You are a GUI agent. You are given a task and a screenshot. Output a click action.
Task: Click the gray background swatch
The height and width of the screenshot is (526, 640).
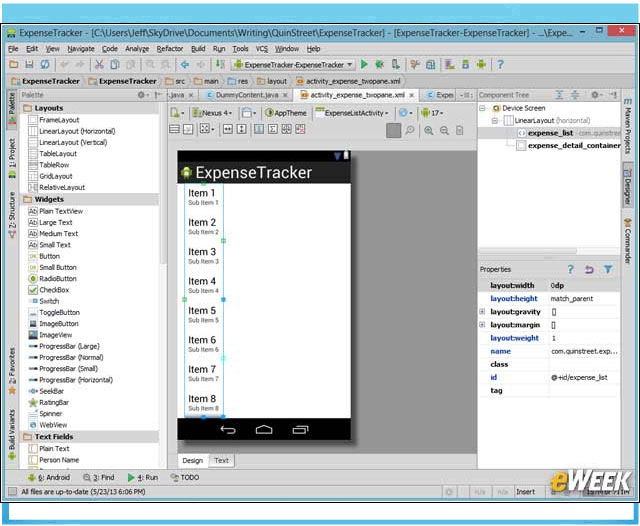pyautogui.click(x=393, y=131)
